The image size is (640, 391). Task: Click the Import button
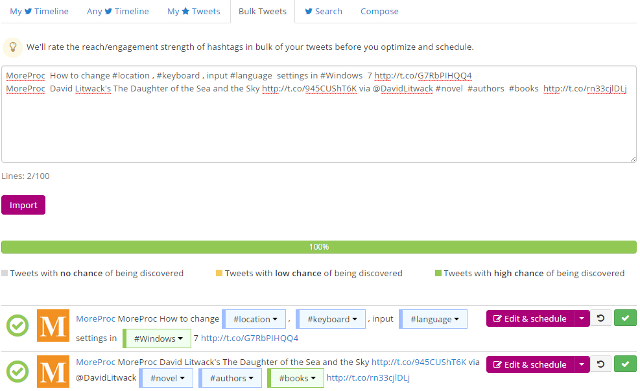point(23,205)
